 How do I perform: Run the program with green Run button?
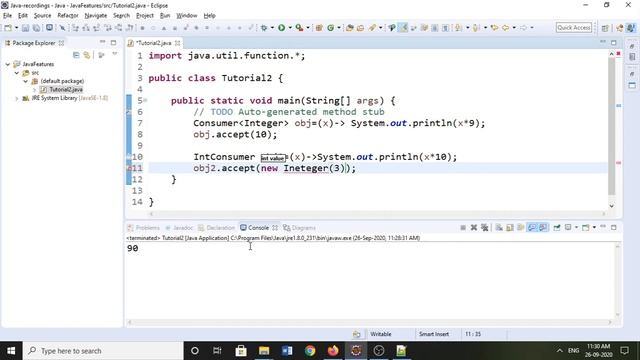281,28
